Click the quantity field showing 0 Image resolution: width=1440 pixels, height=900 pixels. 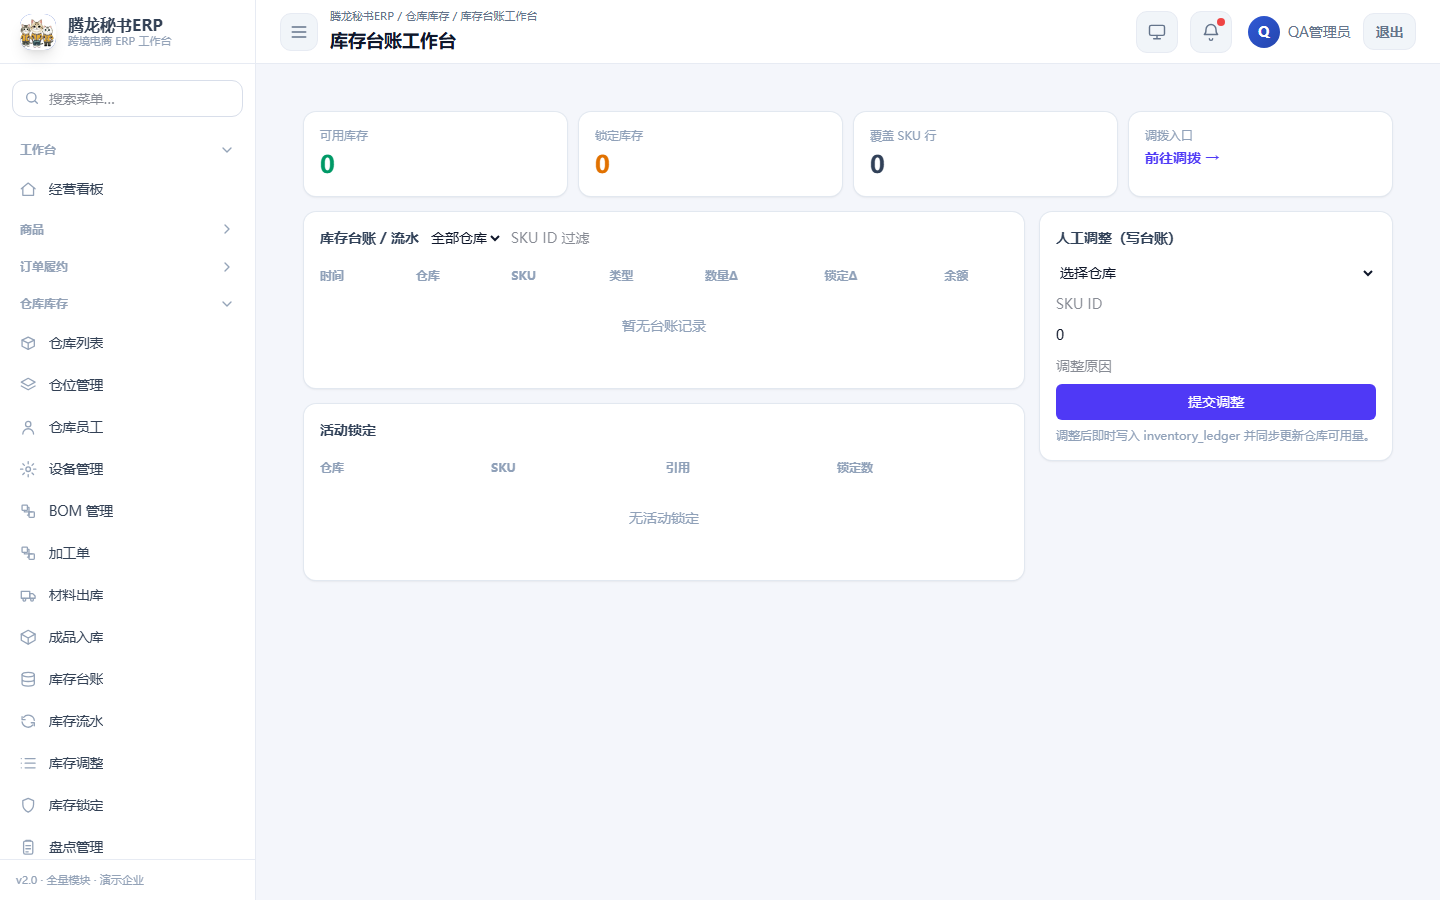(1216, 335)
